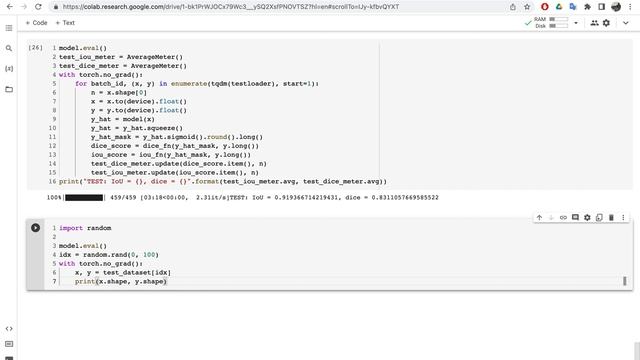
Task: Open more cell actions three-dot menu
Action: click(x=623, y=218)
